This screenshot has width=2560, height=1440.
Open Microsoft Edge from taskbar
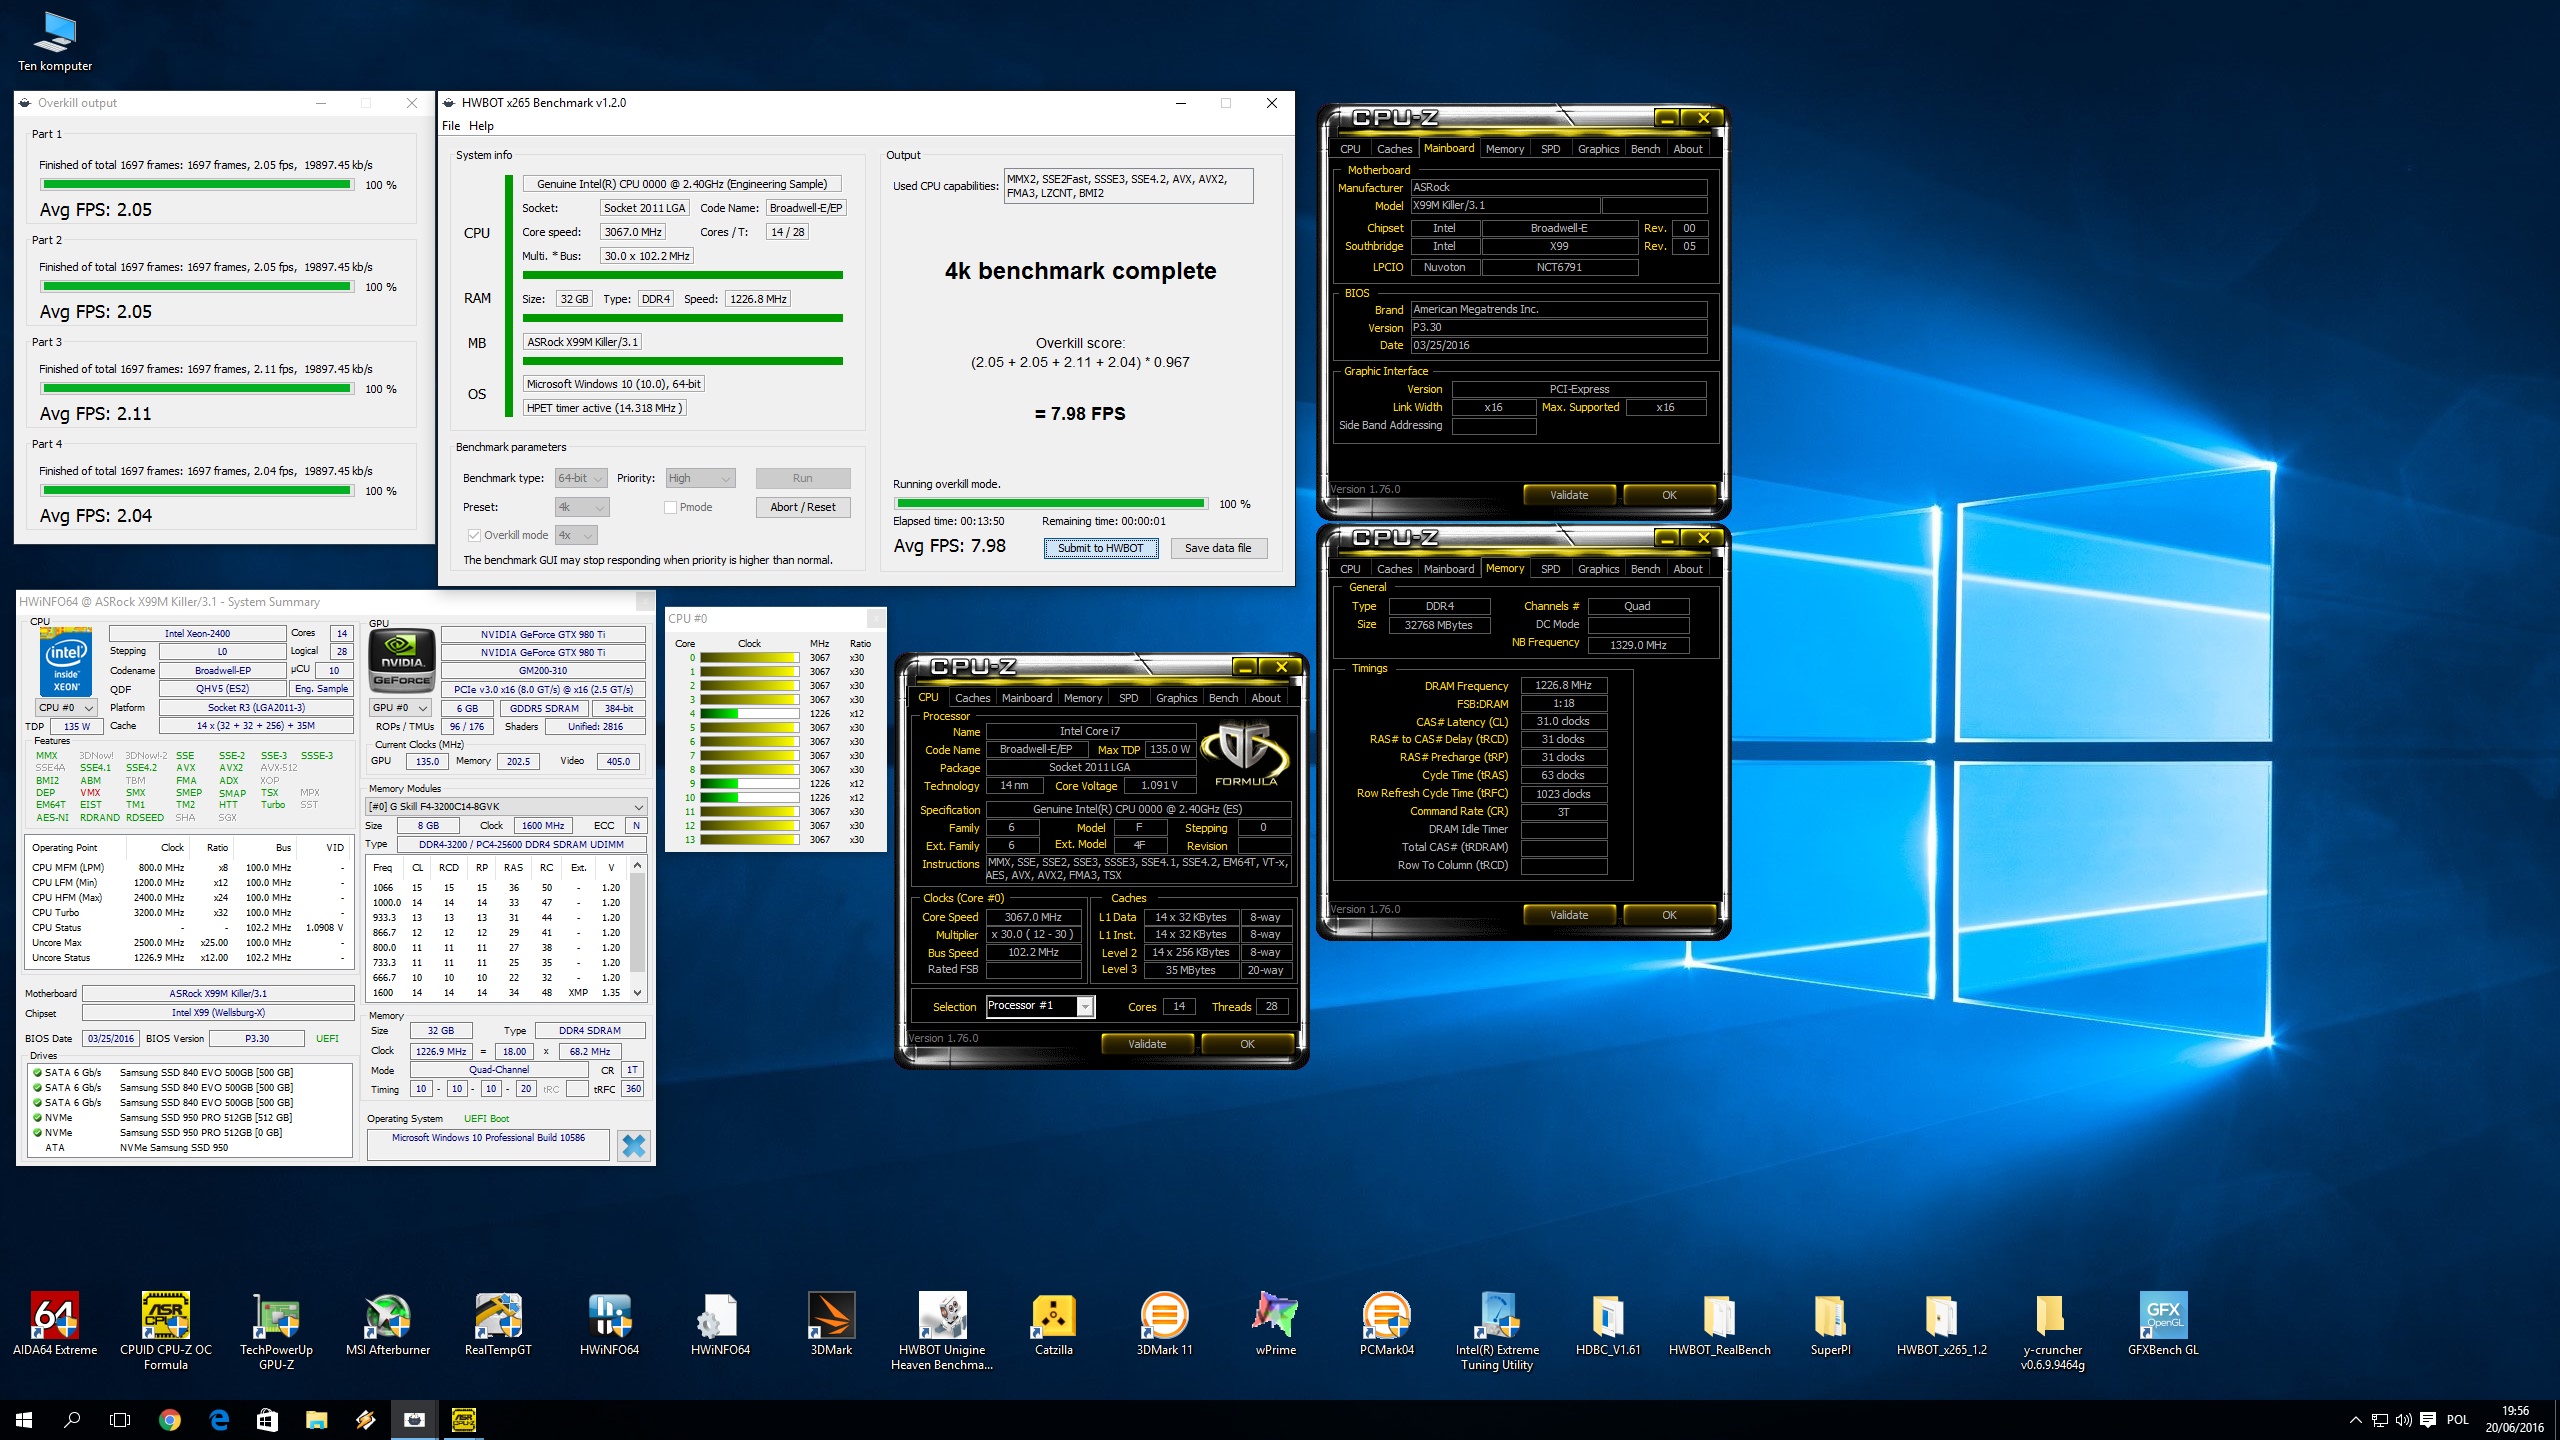point(218,1419)
